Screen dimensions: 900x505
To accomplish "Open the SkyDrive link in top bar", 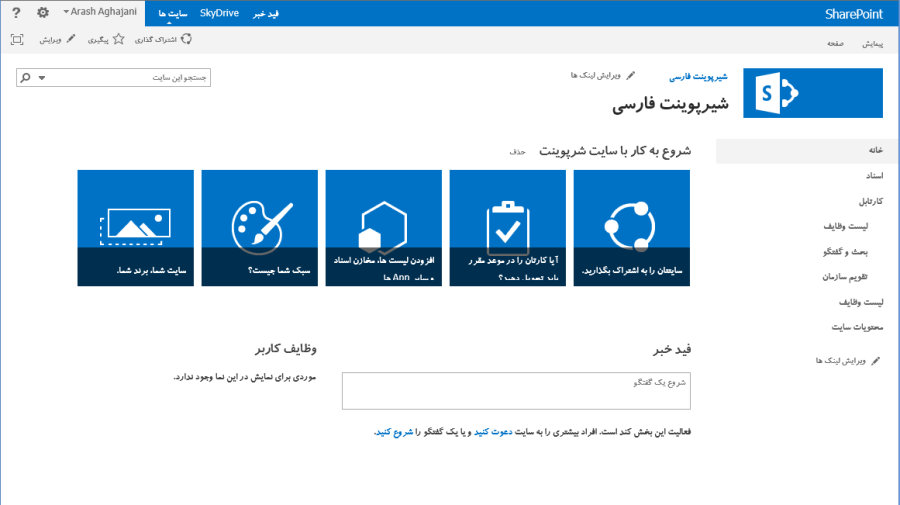I will pos(219,13).
